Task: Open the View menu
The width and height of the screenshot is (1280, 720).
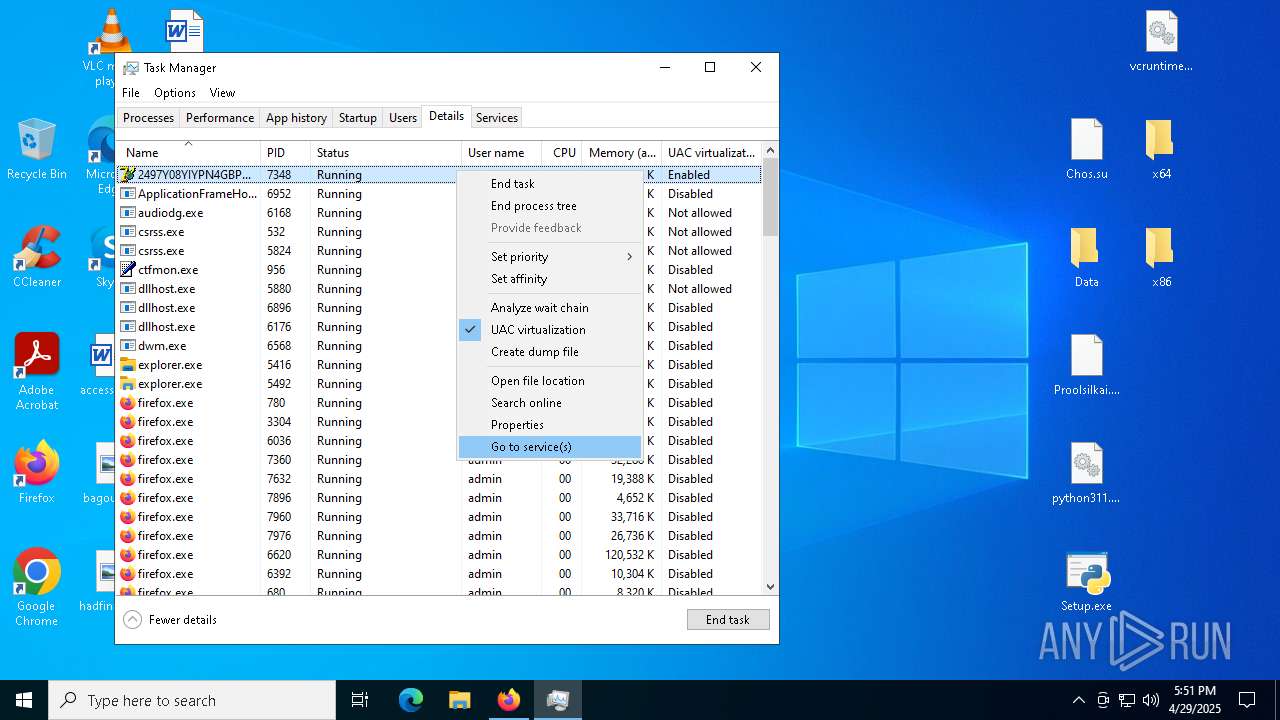Action: pos(222,93)
